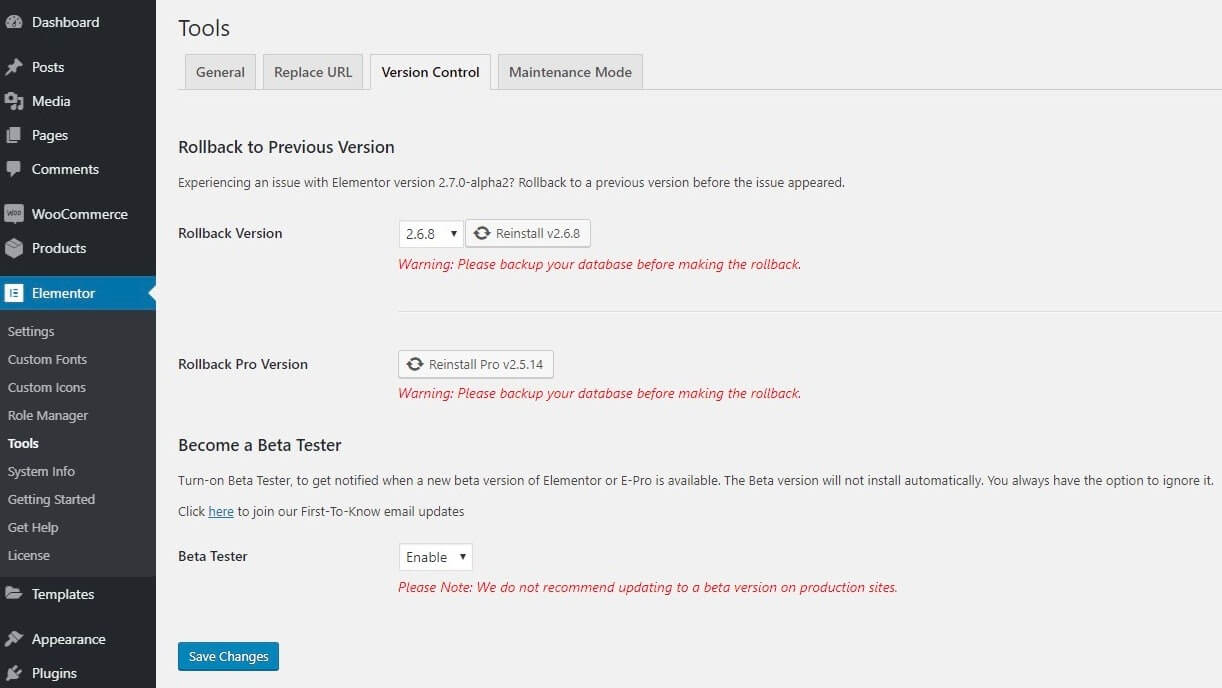
Task: Click Save Changes
Action: point(227,656)
